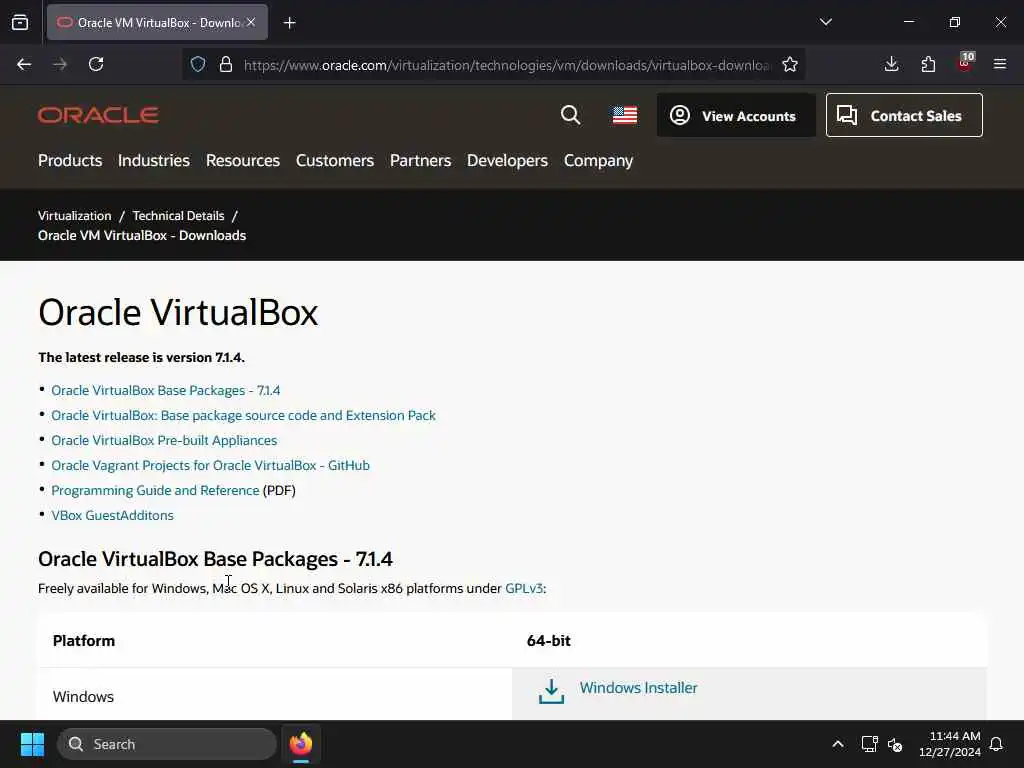
Task: Open Oracle VirtualBox Pre-built Appliances link
Action: point(164,440)
